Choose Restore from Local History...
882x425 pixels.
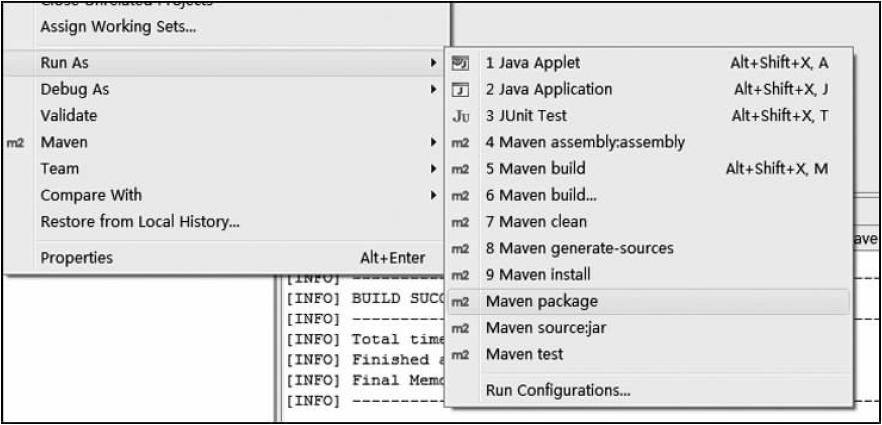click(139, 221)
